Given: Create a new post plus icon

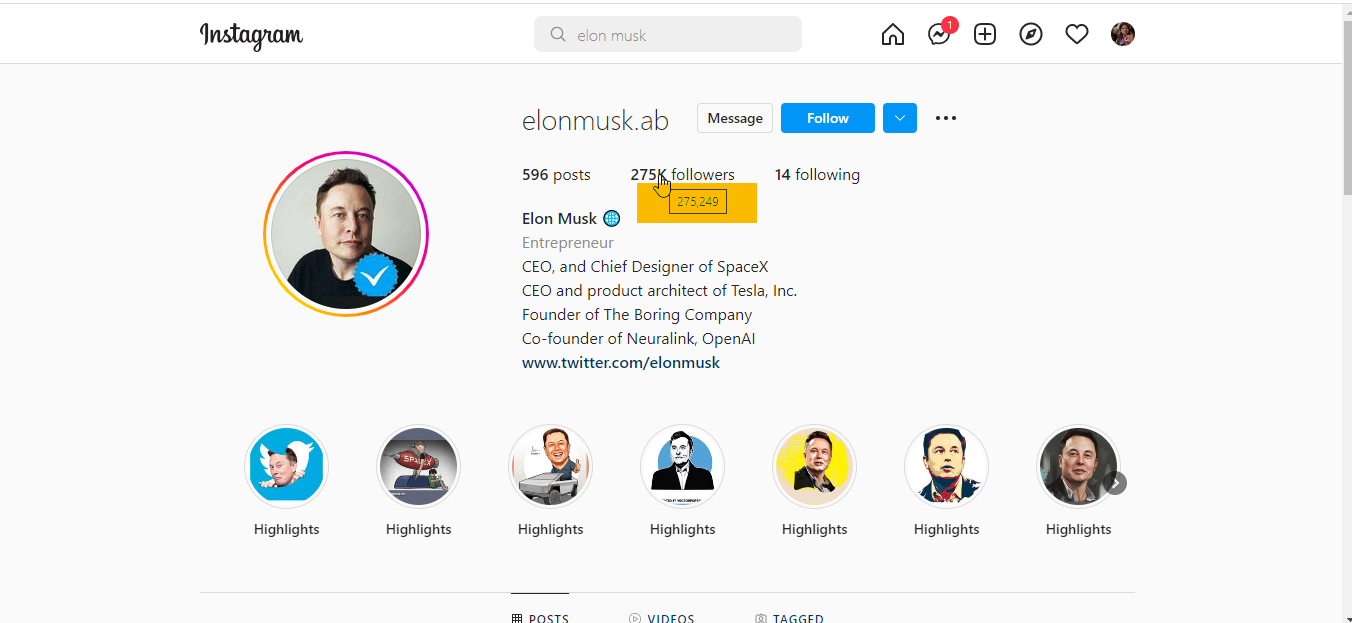Looking at the screenshot, I should click(x=985, y=35).
